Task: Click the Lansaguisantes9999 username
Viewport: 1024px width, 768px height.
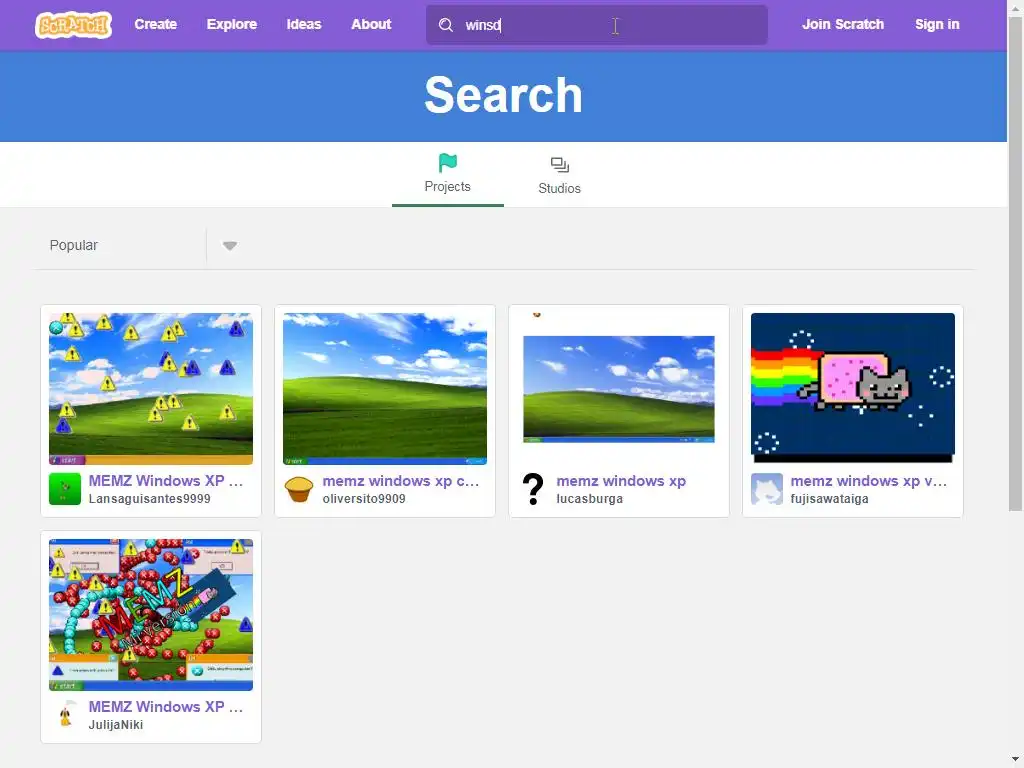Action: [150, 499]
